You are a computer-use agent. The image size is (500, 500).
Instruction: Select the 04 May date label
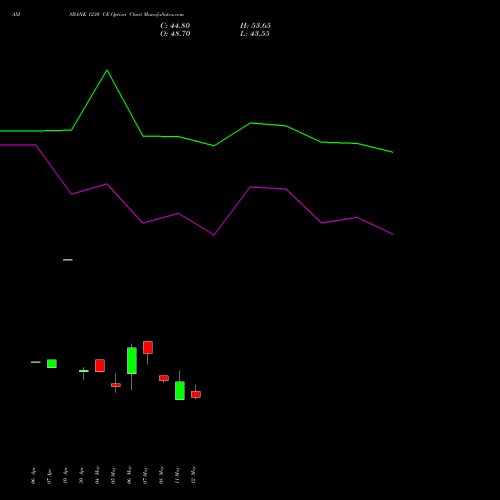(x=97, y=475)
